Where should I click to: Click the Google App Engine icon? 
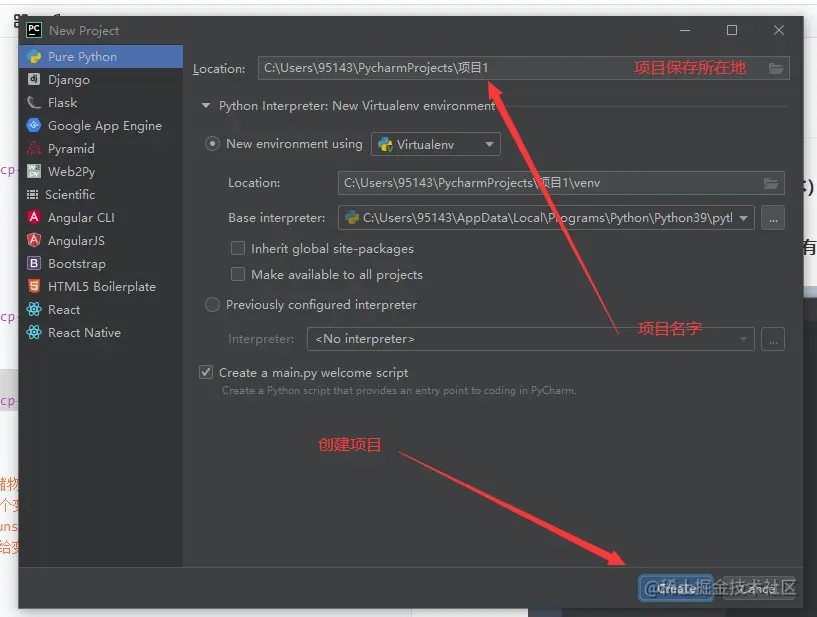click(34, 125)
